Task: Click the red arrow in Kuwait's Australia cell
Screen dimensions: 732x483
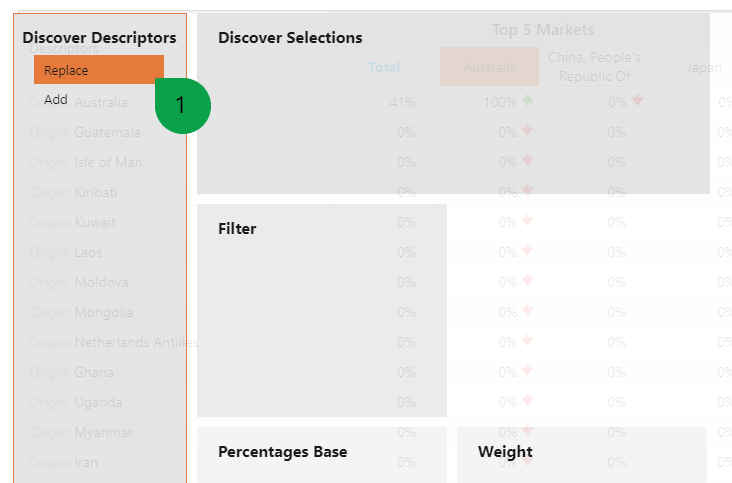Action: [x=528, y=220]
